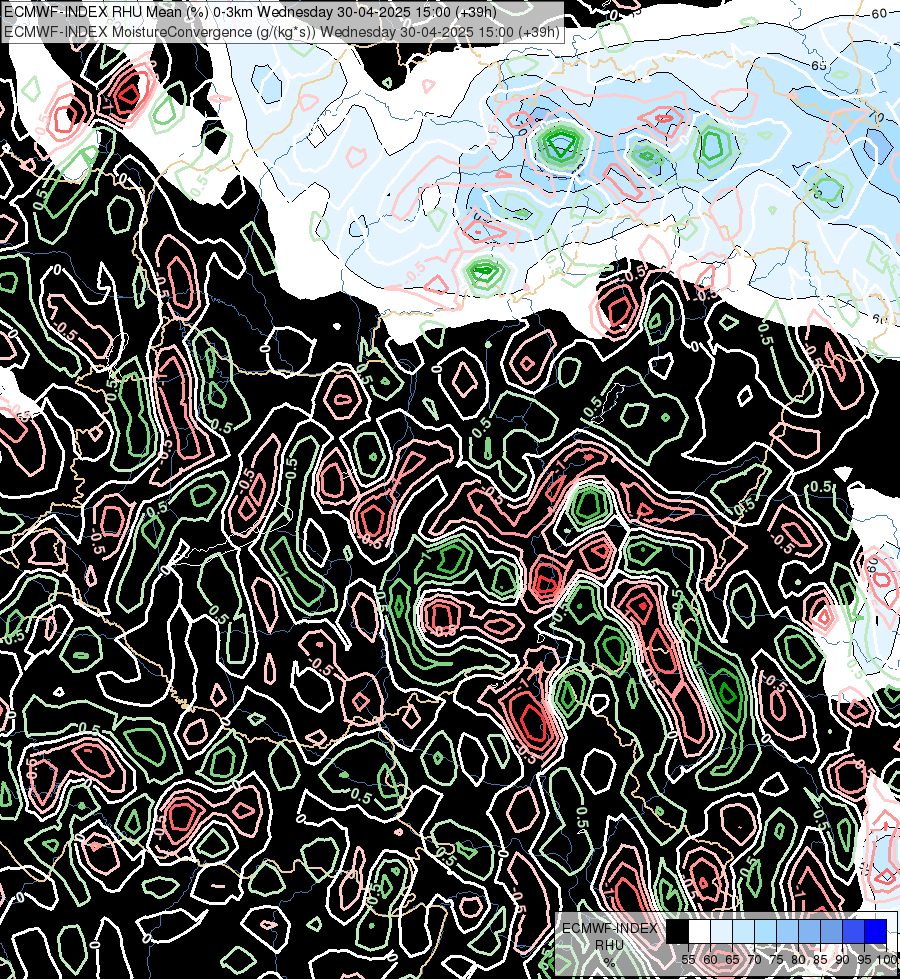Click the legend scale label 95

(x=864, y=960)
